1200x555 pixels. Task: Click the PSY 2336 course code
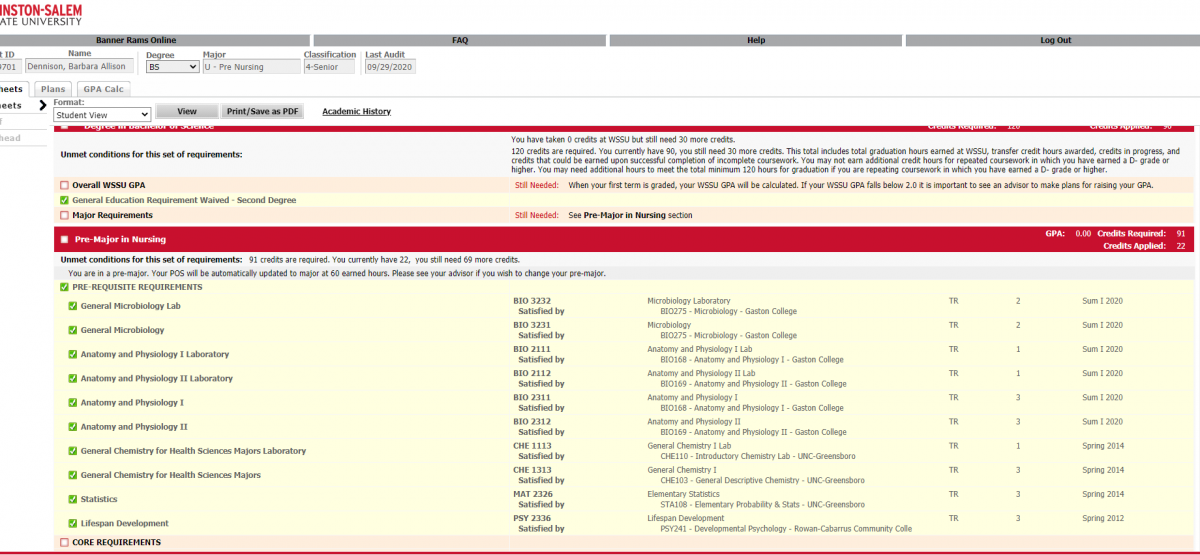[x=532, y=518]
